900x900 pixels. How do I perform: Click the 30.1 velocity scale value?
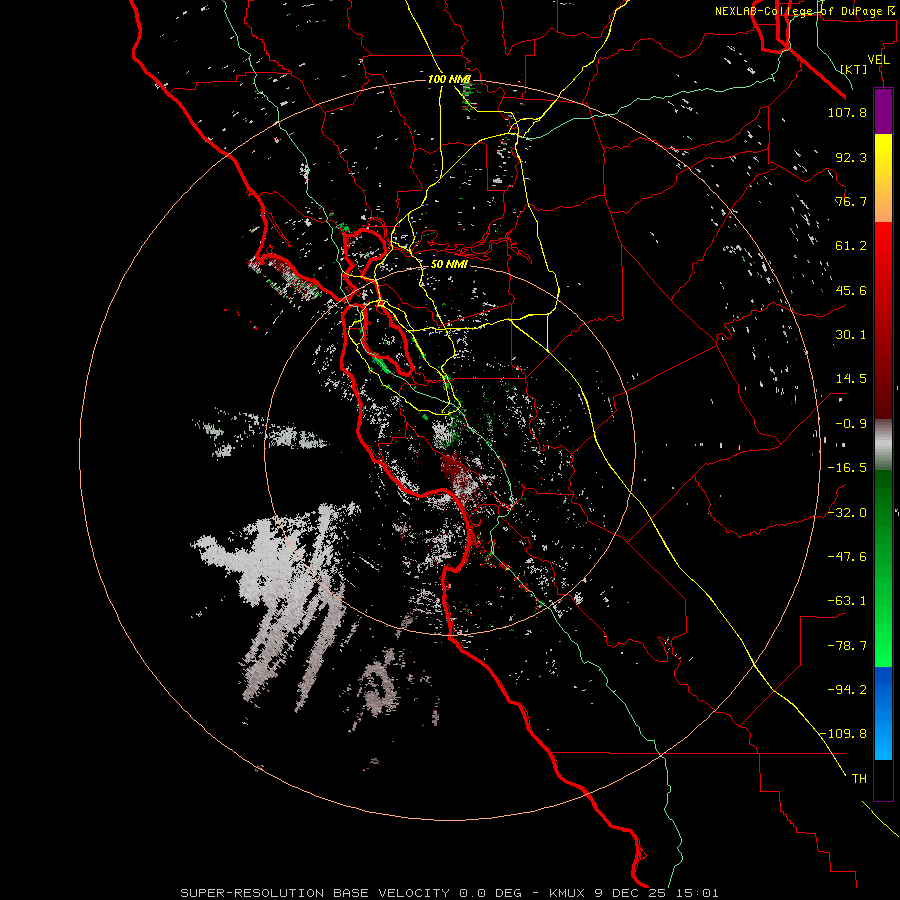coord(851,335)
